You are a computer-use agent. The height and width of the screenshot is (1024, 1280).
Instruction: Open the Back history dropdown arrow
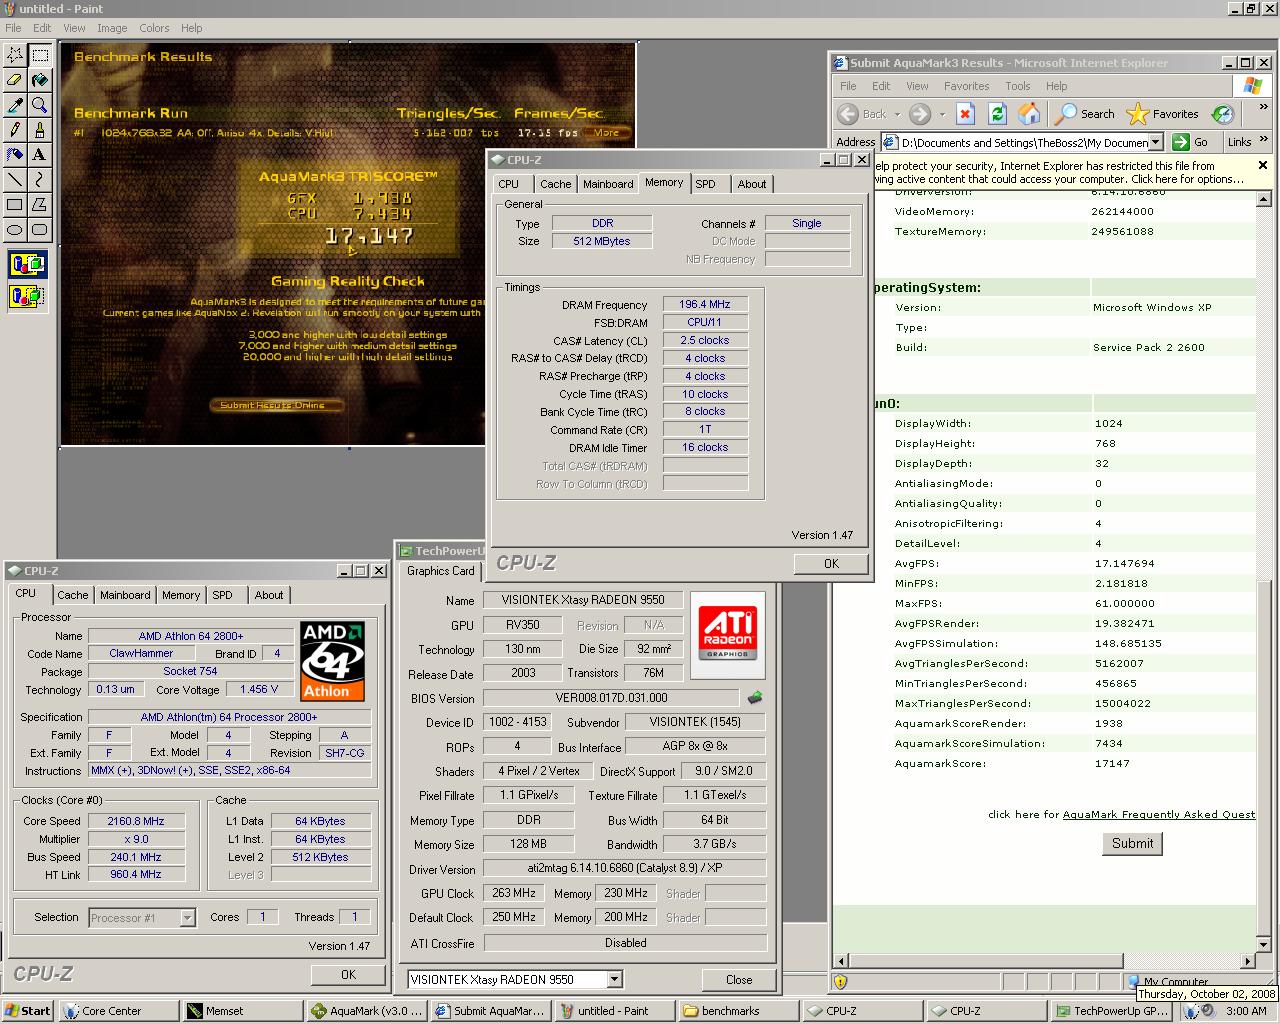[x=897, y=114]
